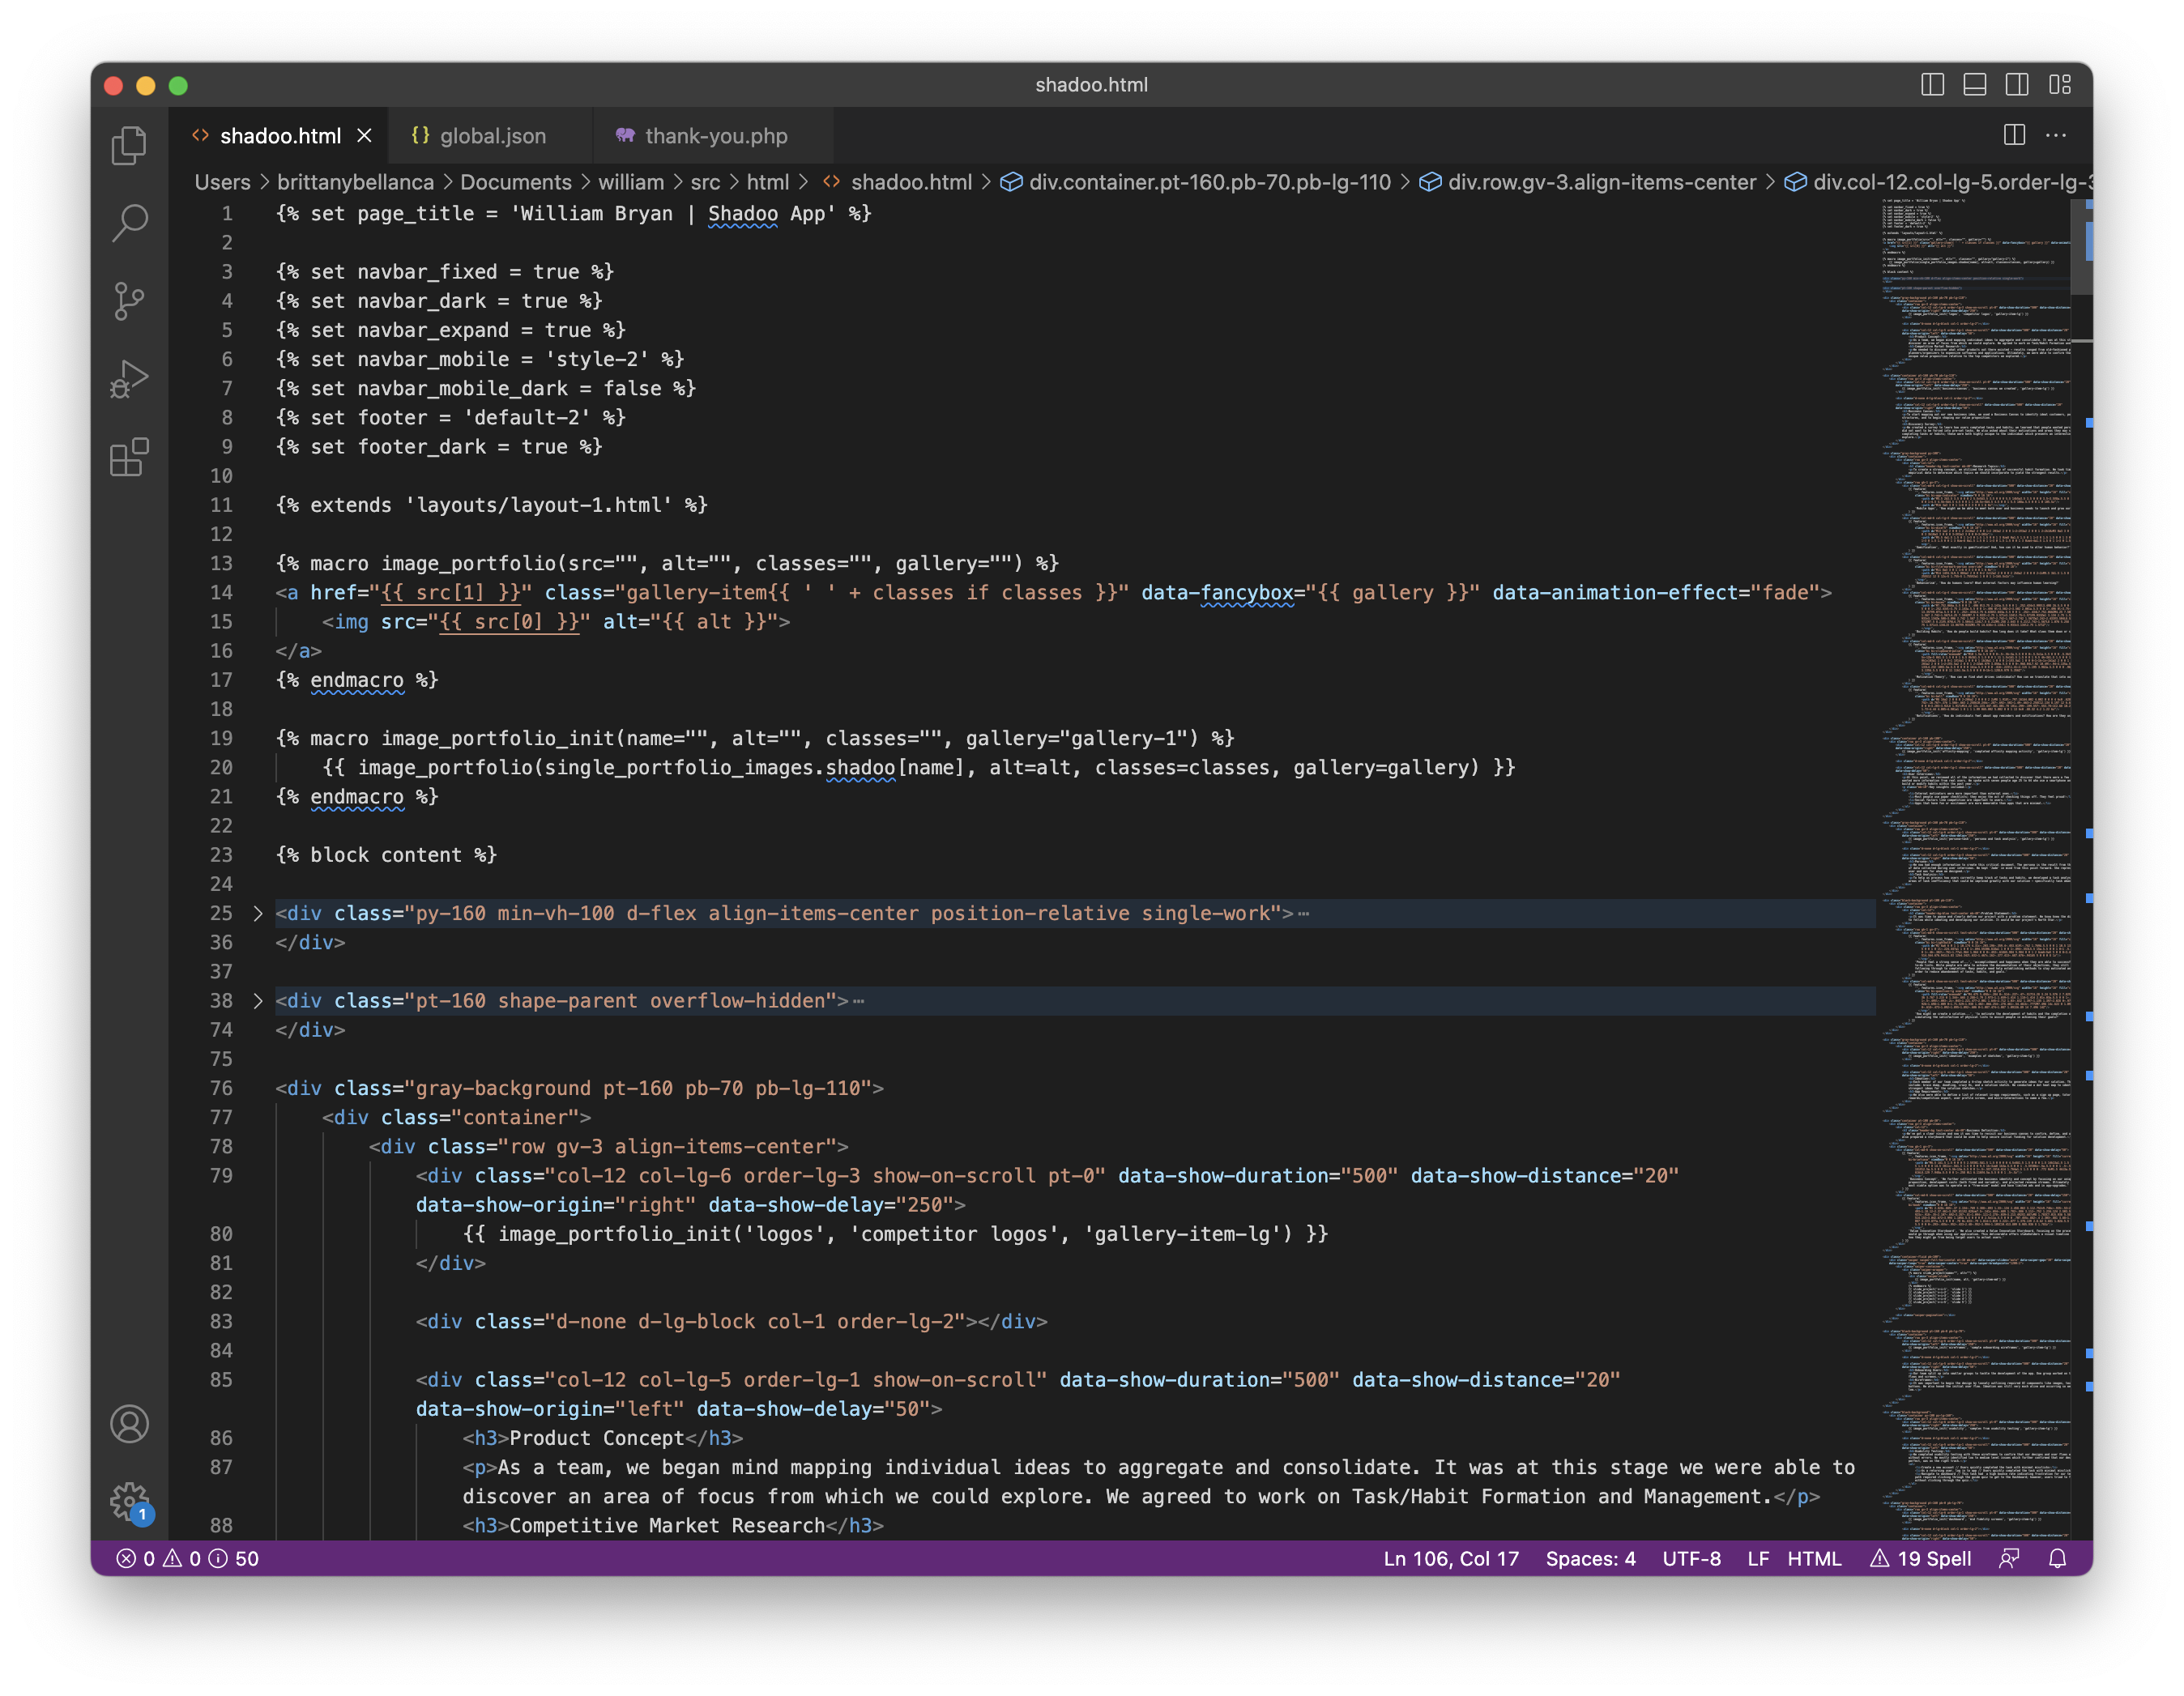This screenshot has height=1696, width=2184.
Task: Toggle the primary side bar layout icon
Action: (x=1932, y=85)
